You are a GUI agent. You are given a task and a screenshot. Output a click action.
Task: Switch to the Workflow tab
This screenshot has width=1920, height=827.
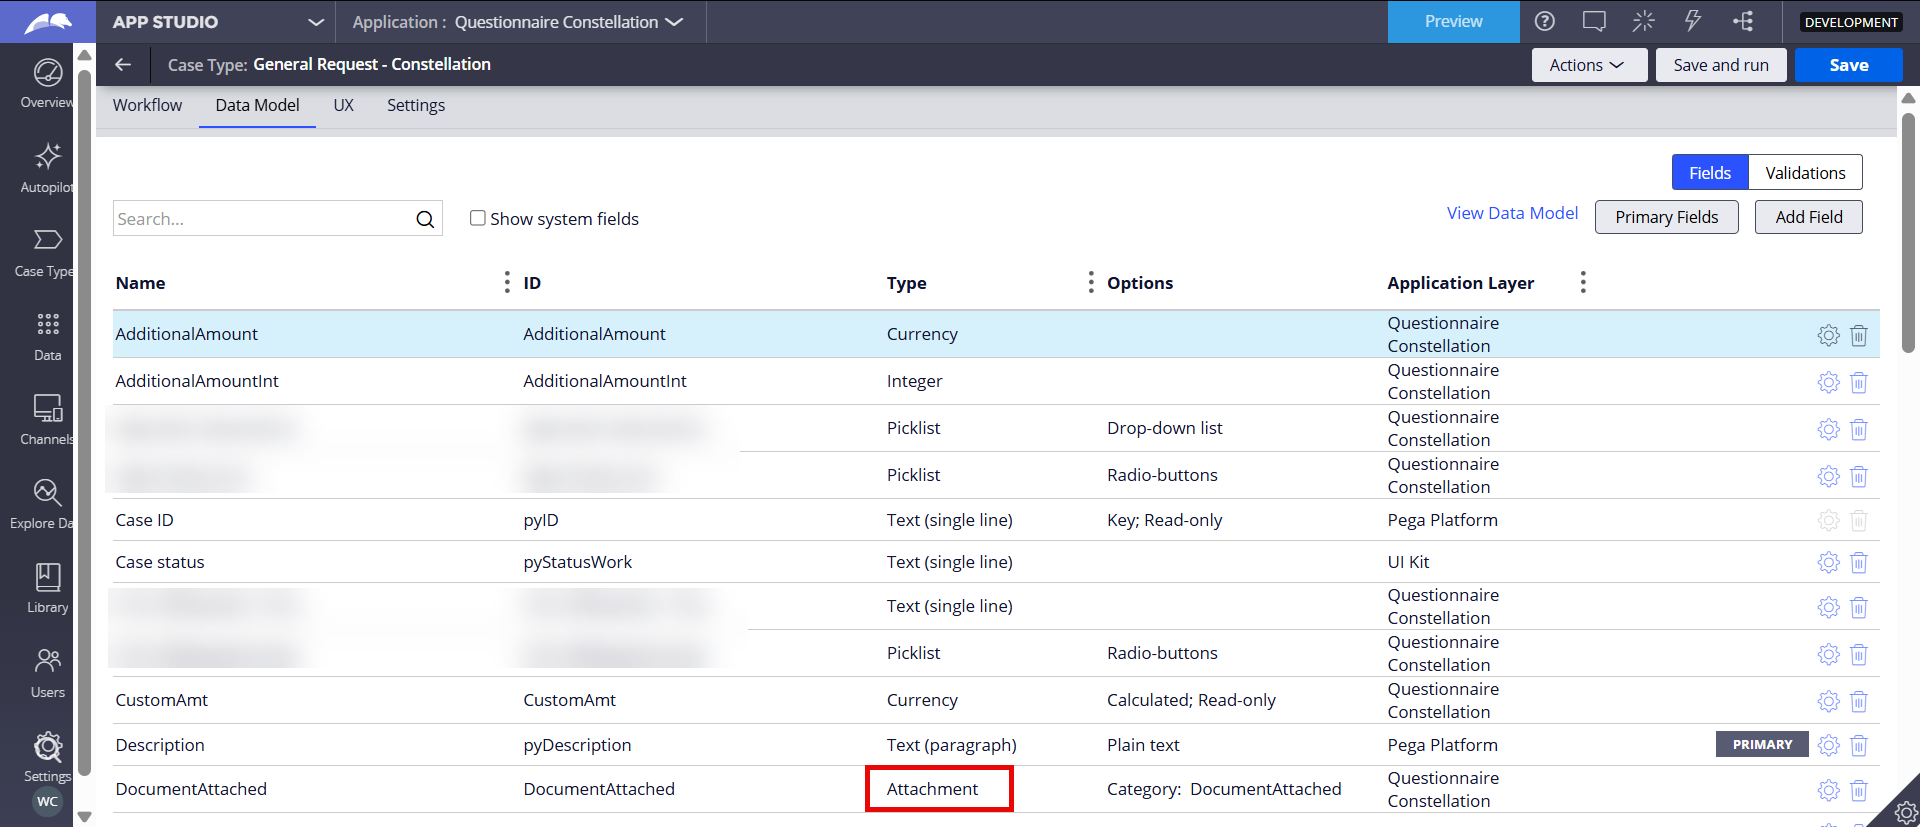(x=147, y=105)
